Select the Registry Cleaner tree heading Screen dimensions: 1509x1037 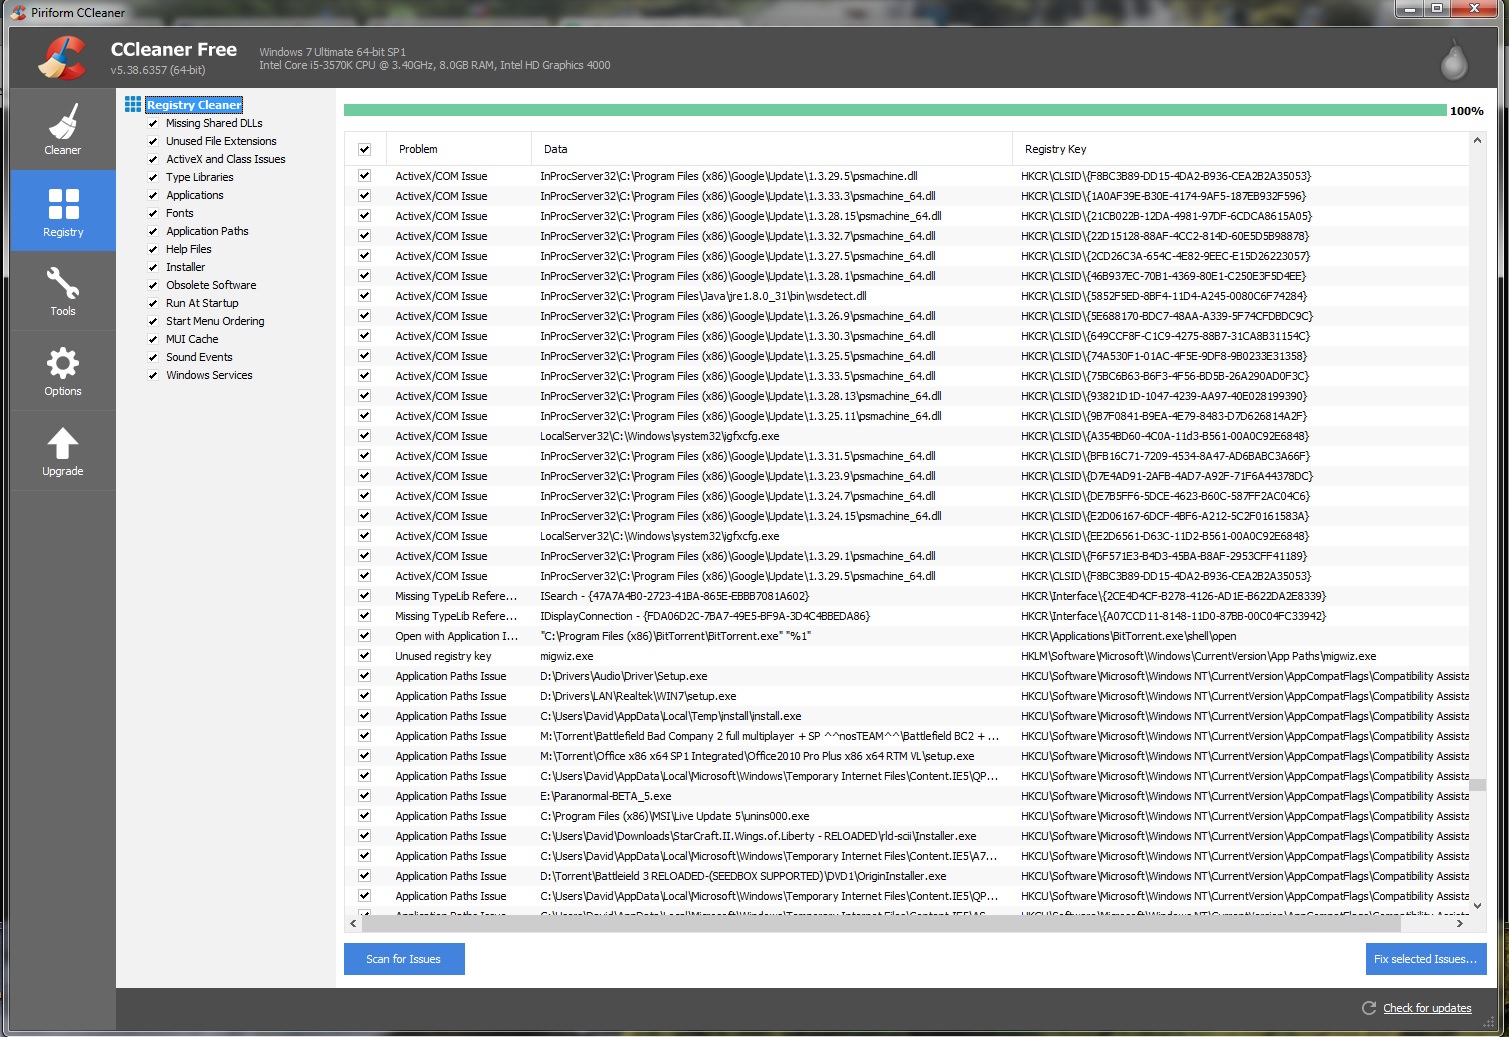194,105
